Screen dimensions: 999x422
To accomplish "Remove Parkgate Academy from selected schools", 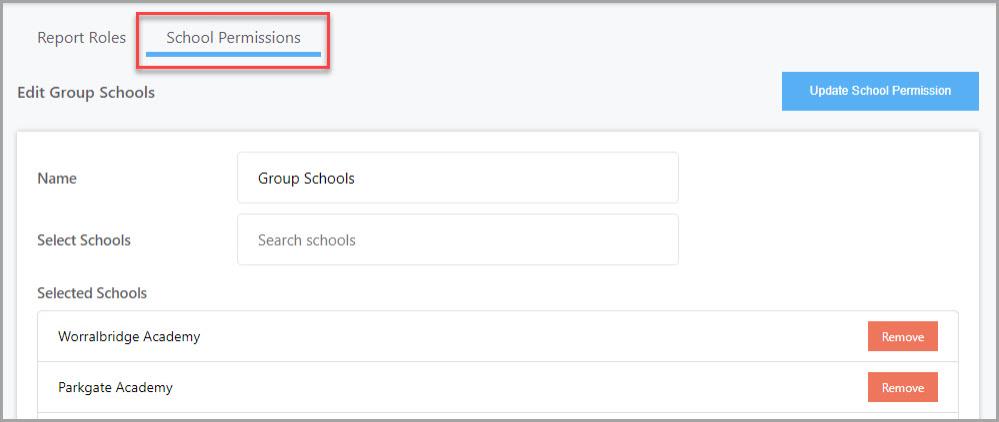I will point(902,388).
